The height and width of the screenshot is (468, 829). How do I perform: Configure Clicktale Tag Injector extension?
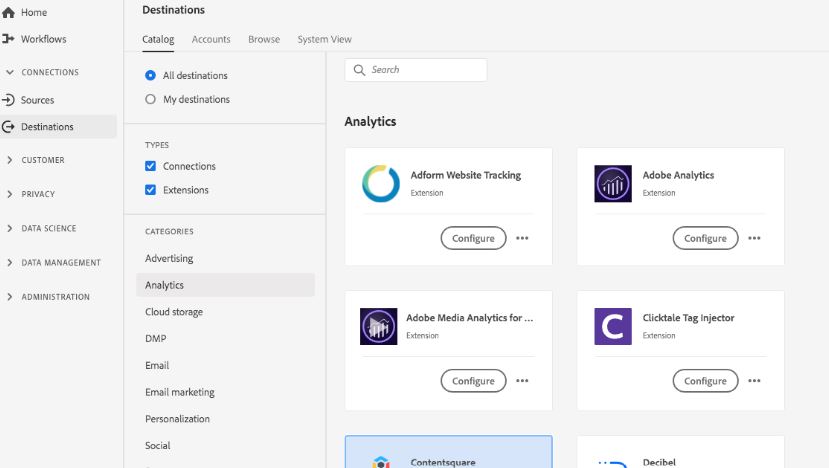705,381
